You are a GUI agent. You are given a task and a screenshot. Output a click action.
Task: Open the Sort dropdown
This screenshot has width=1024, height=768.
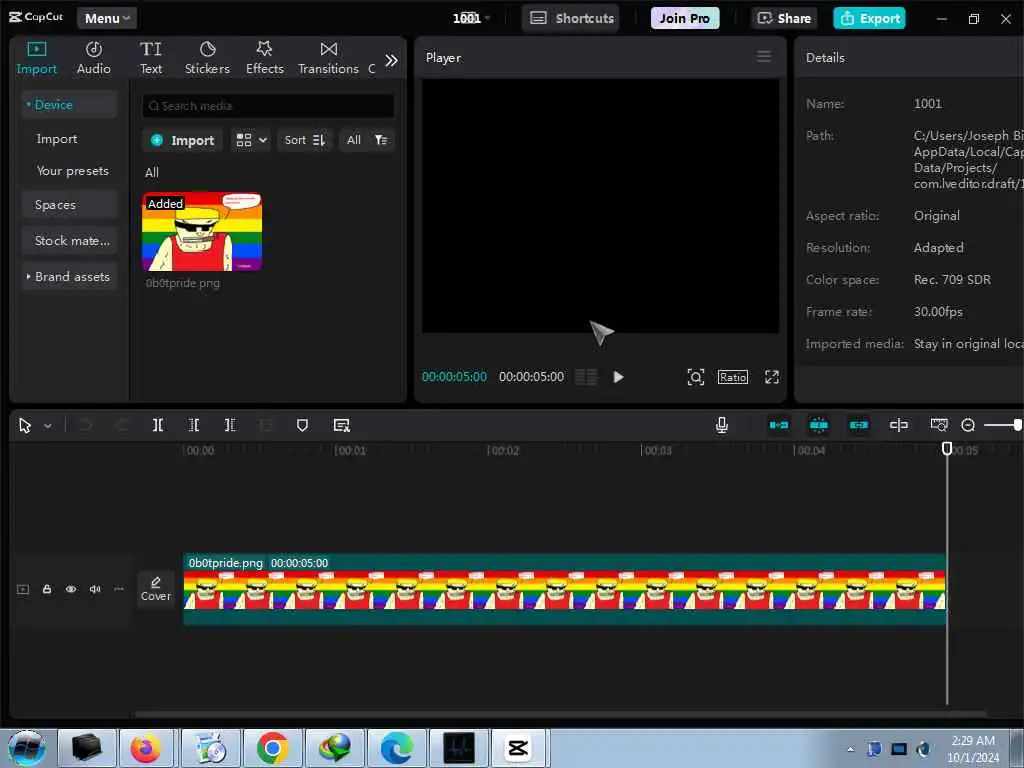(x=304, y=140)
